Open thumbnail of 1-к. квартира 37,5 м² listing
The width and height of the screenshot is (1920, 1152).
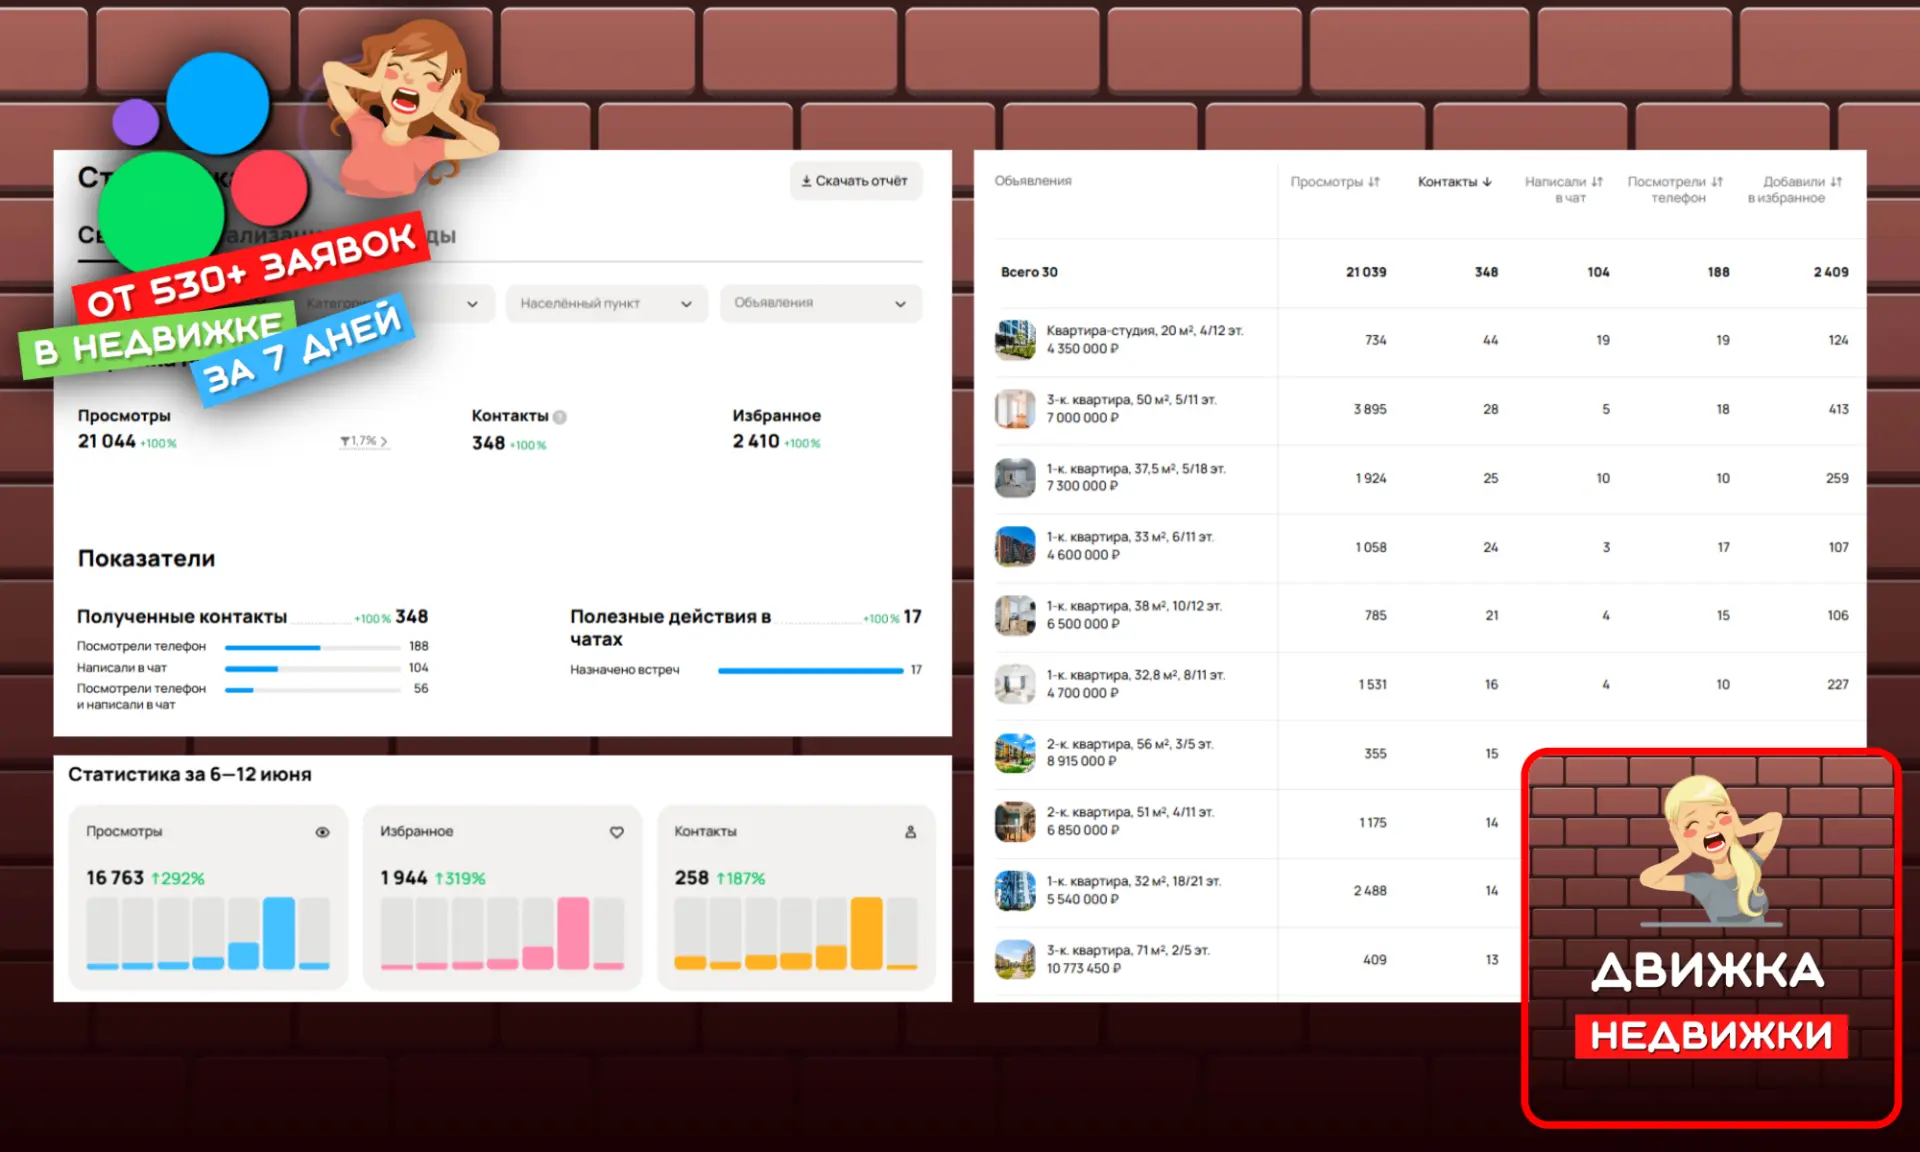[x=1015, y=478]
